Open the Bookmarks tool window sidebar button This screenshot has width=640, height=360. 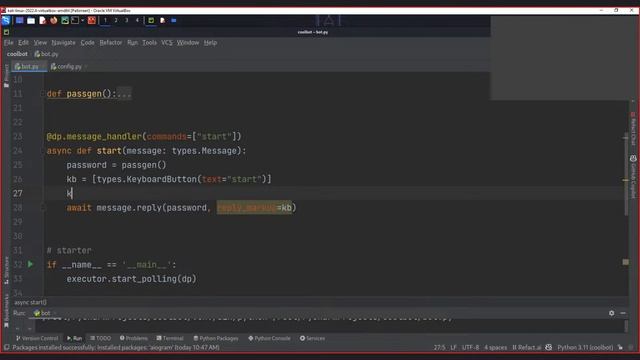tap(6, 312)
